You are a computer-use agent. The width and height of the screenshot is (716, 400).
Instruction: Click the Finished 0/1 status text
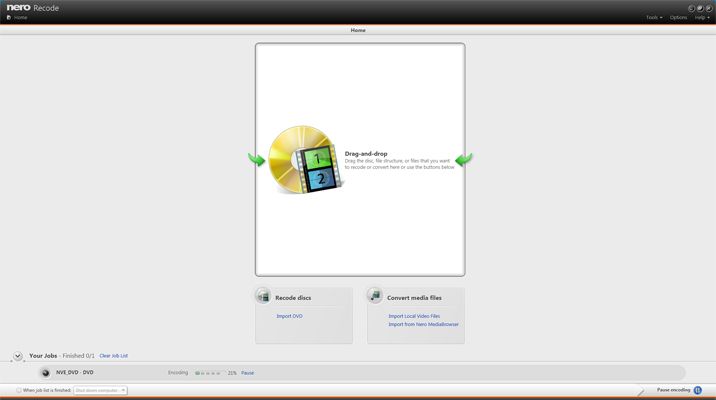(79, 356)
